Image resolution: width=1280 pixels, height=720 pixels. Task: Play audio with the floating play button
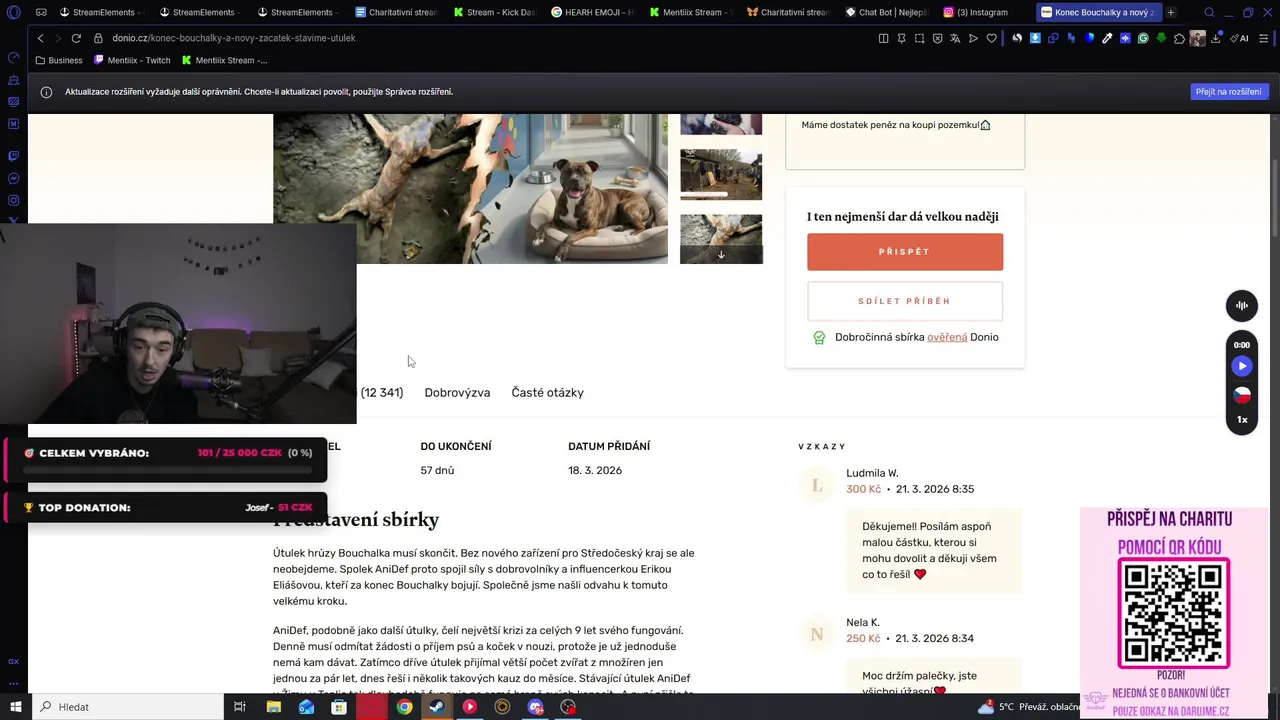(x=1242, y=367)
